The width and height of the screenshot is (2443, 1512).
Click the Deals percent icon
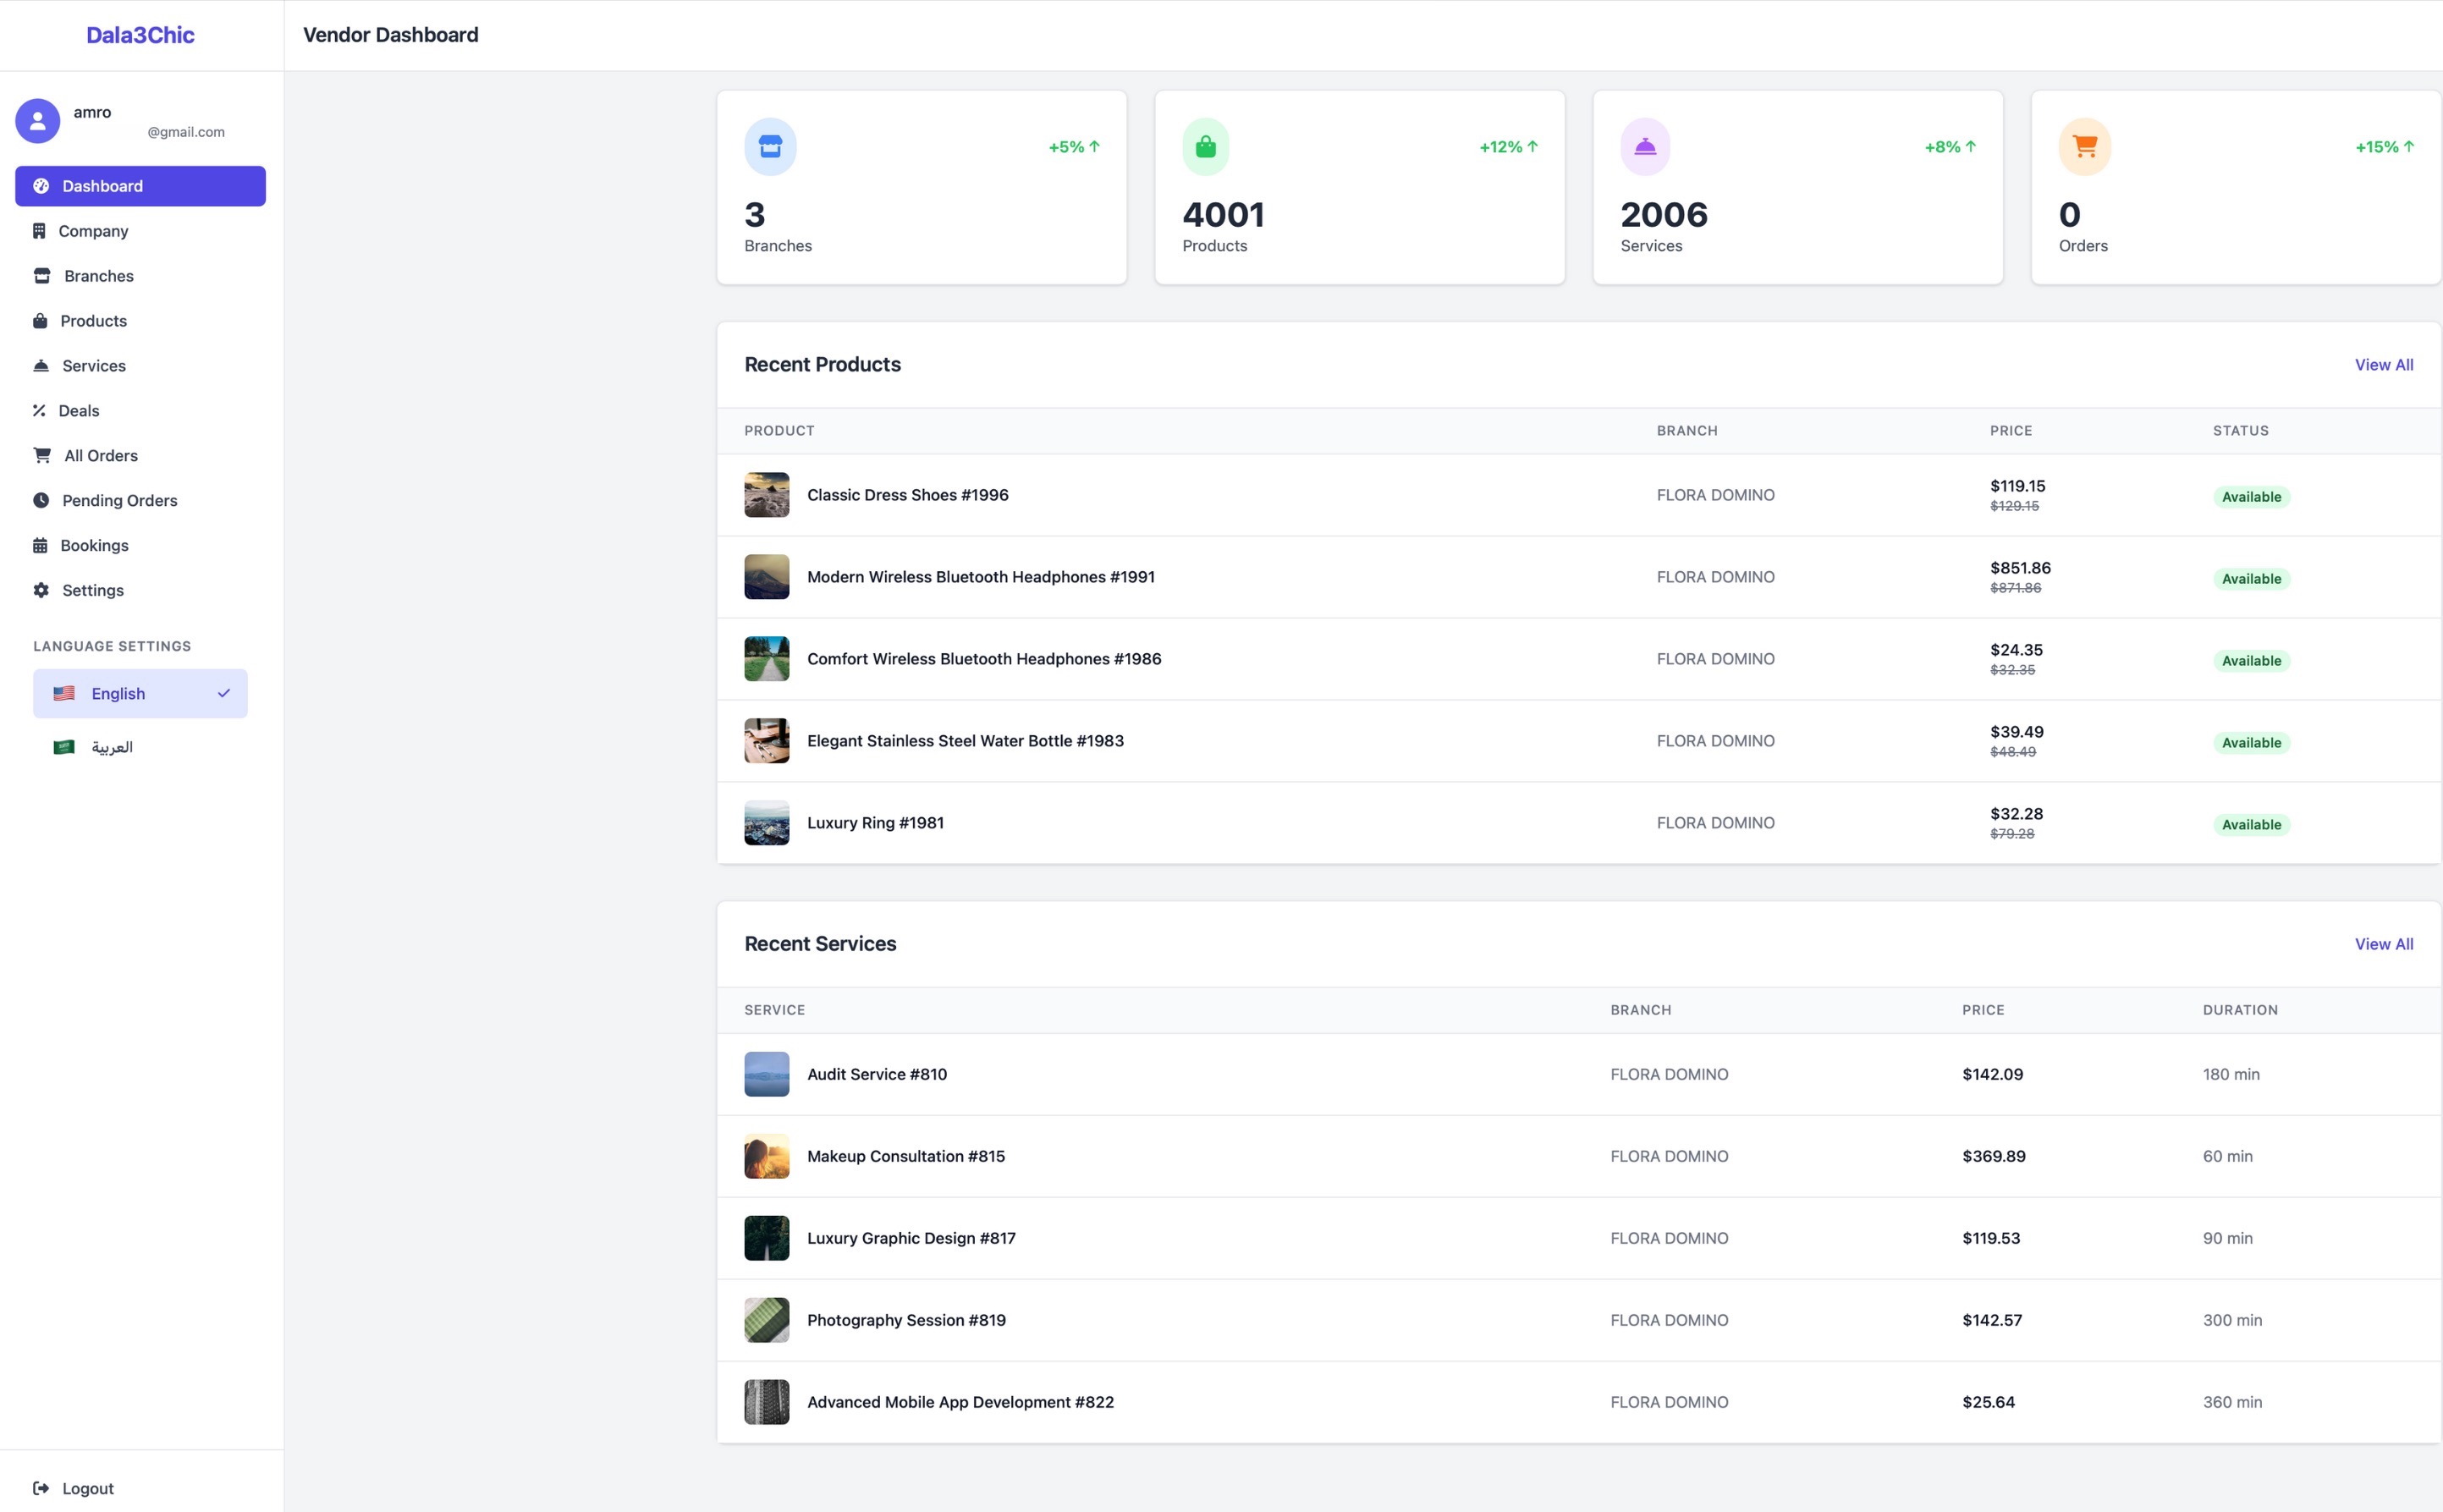tap(40, 410)
